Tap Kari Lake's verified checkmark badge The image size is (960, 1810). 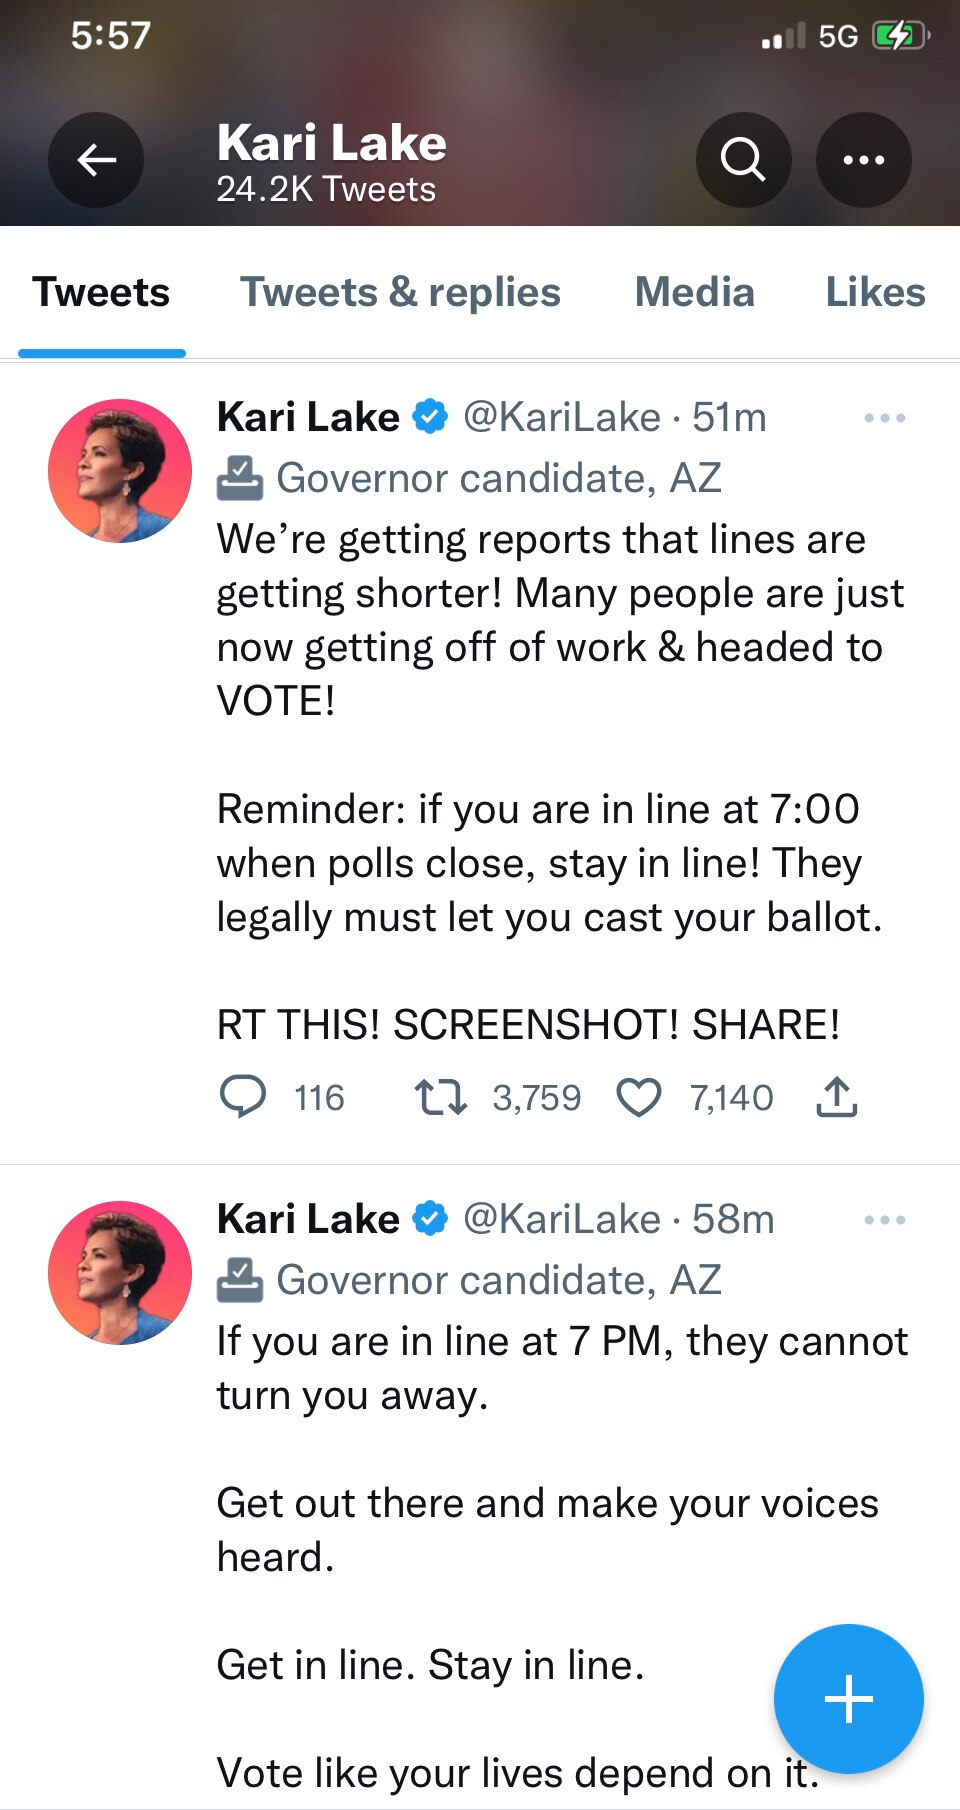coord(429,417)
